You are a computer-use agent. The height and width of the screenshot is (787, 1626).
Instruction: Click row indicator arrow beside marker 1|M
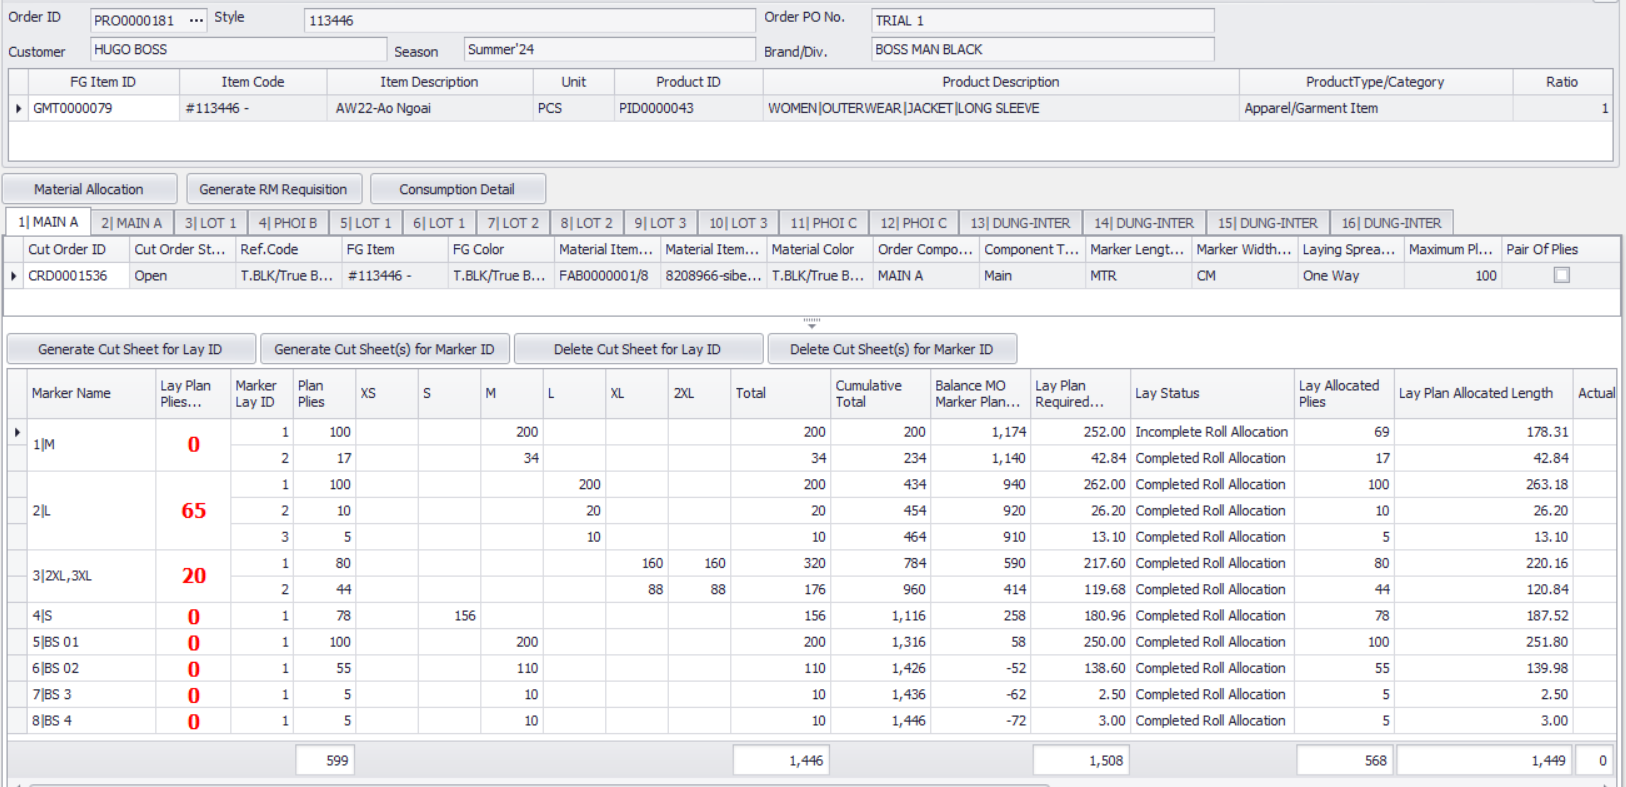pyautogui.click(x=17, y=432)
